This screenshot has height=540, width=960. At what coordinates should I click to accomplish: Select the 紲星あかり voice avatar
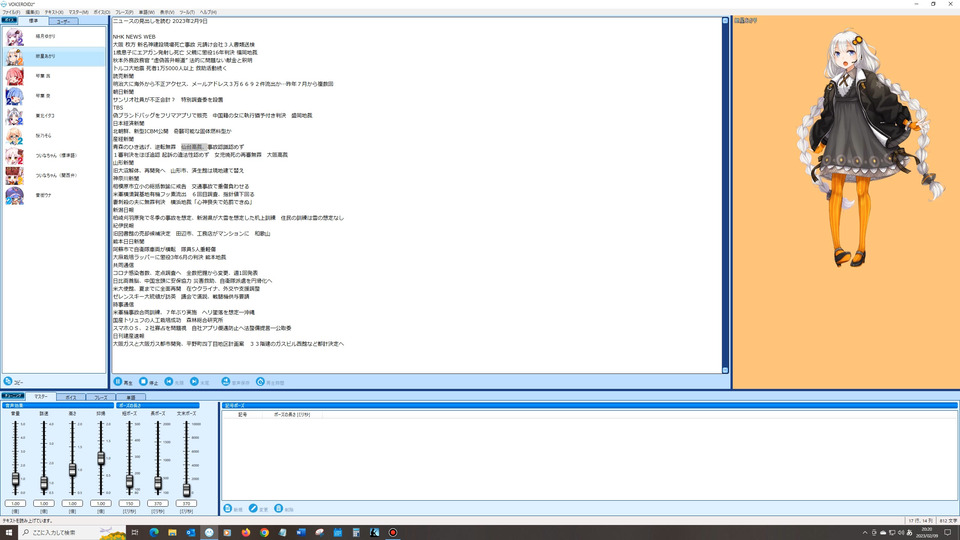(15, 56)
